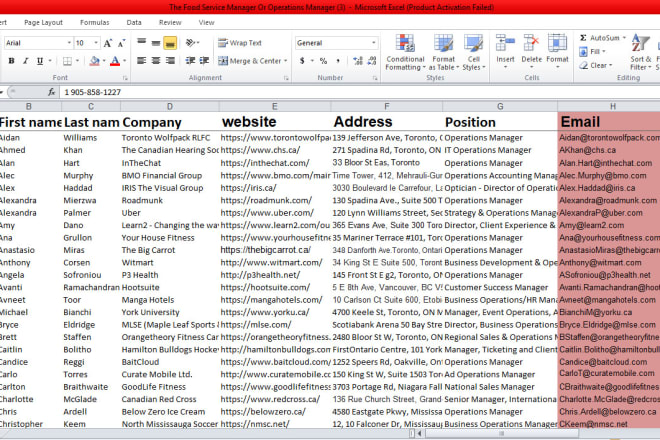The height and width of the screenshot is (440, 660).
Task: Apply borders using the borders icon
Action: pyautogui.click(x=67, y=61)
